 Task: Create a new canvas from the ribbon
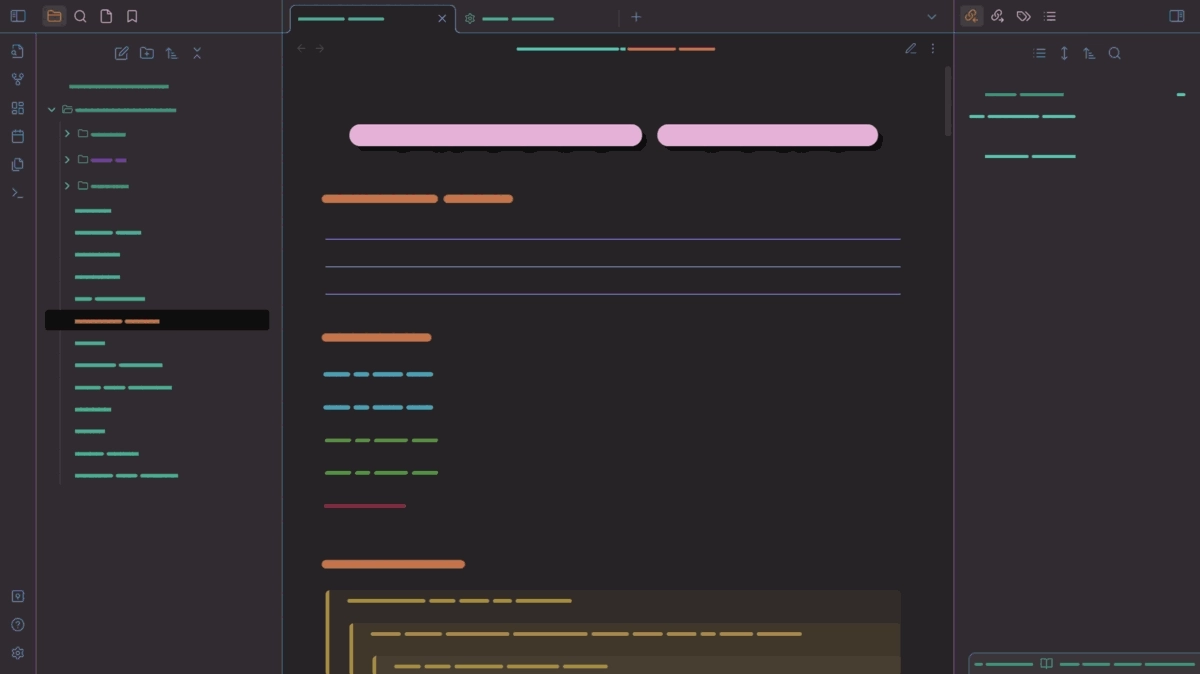tap(17, 108)
